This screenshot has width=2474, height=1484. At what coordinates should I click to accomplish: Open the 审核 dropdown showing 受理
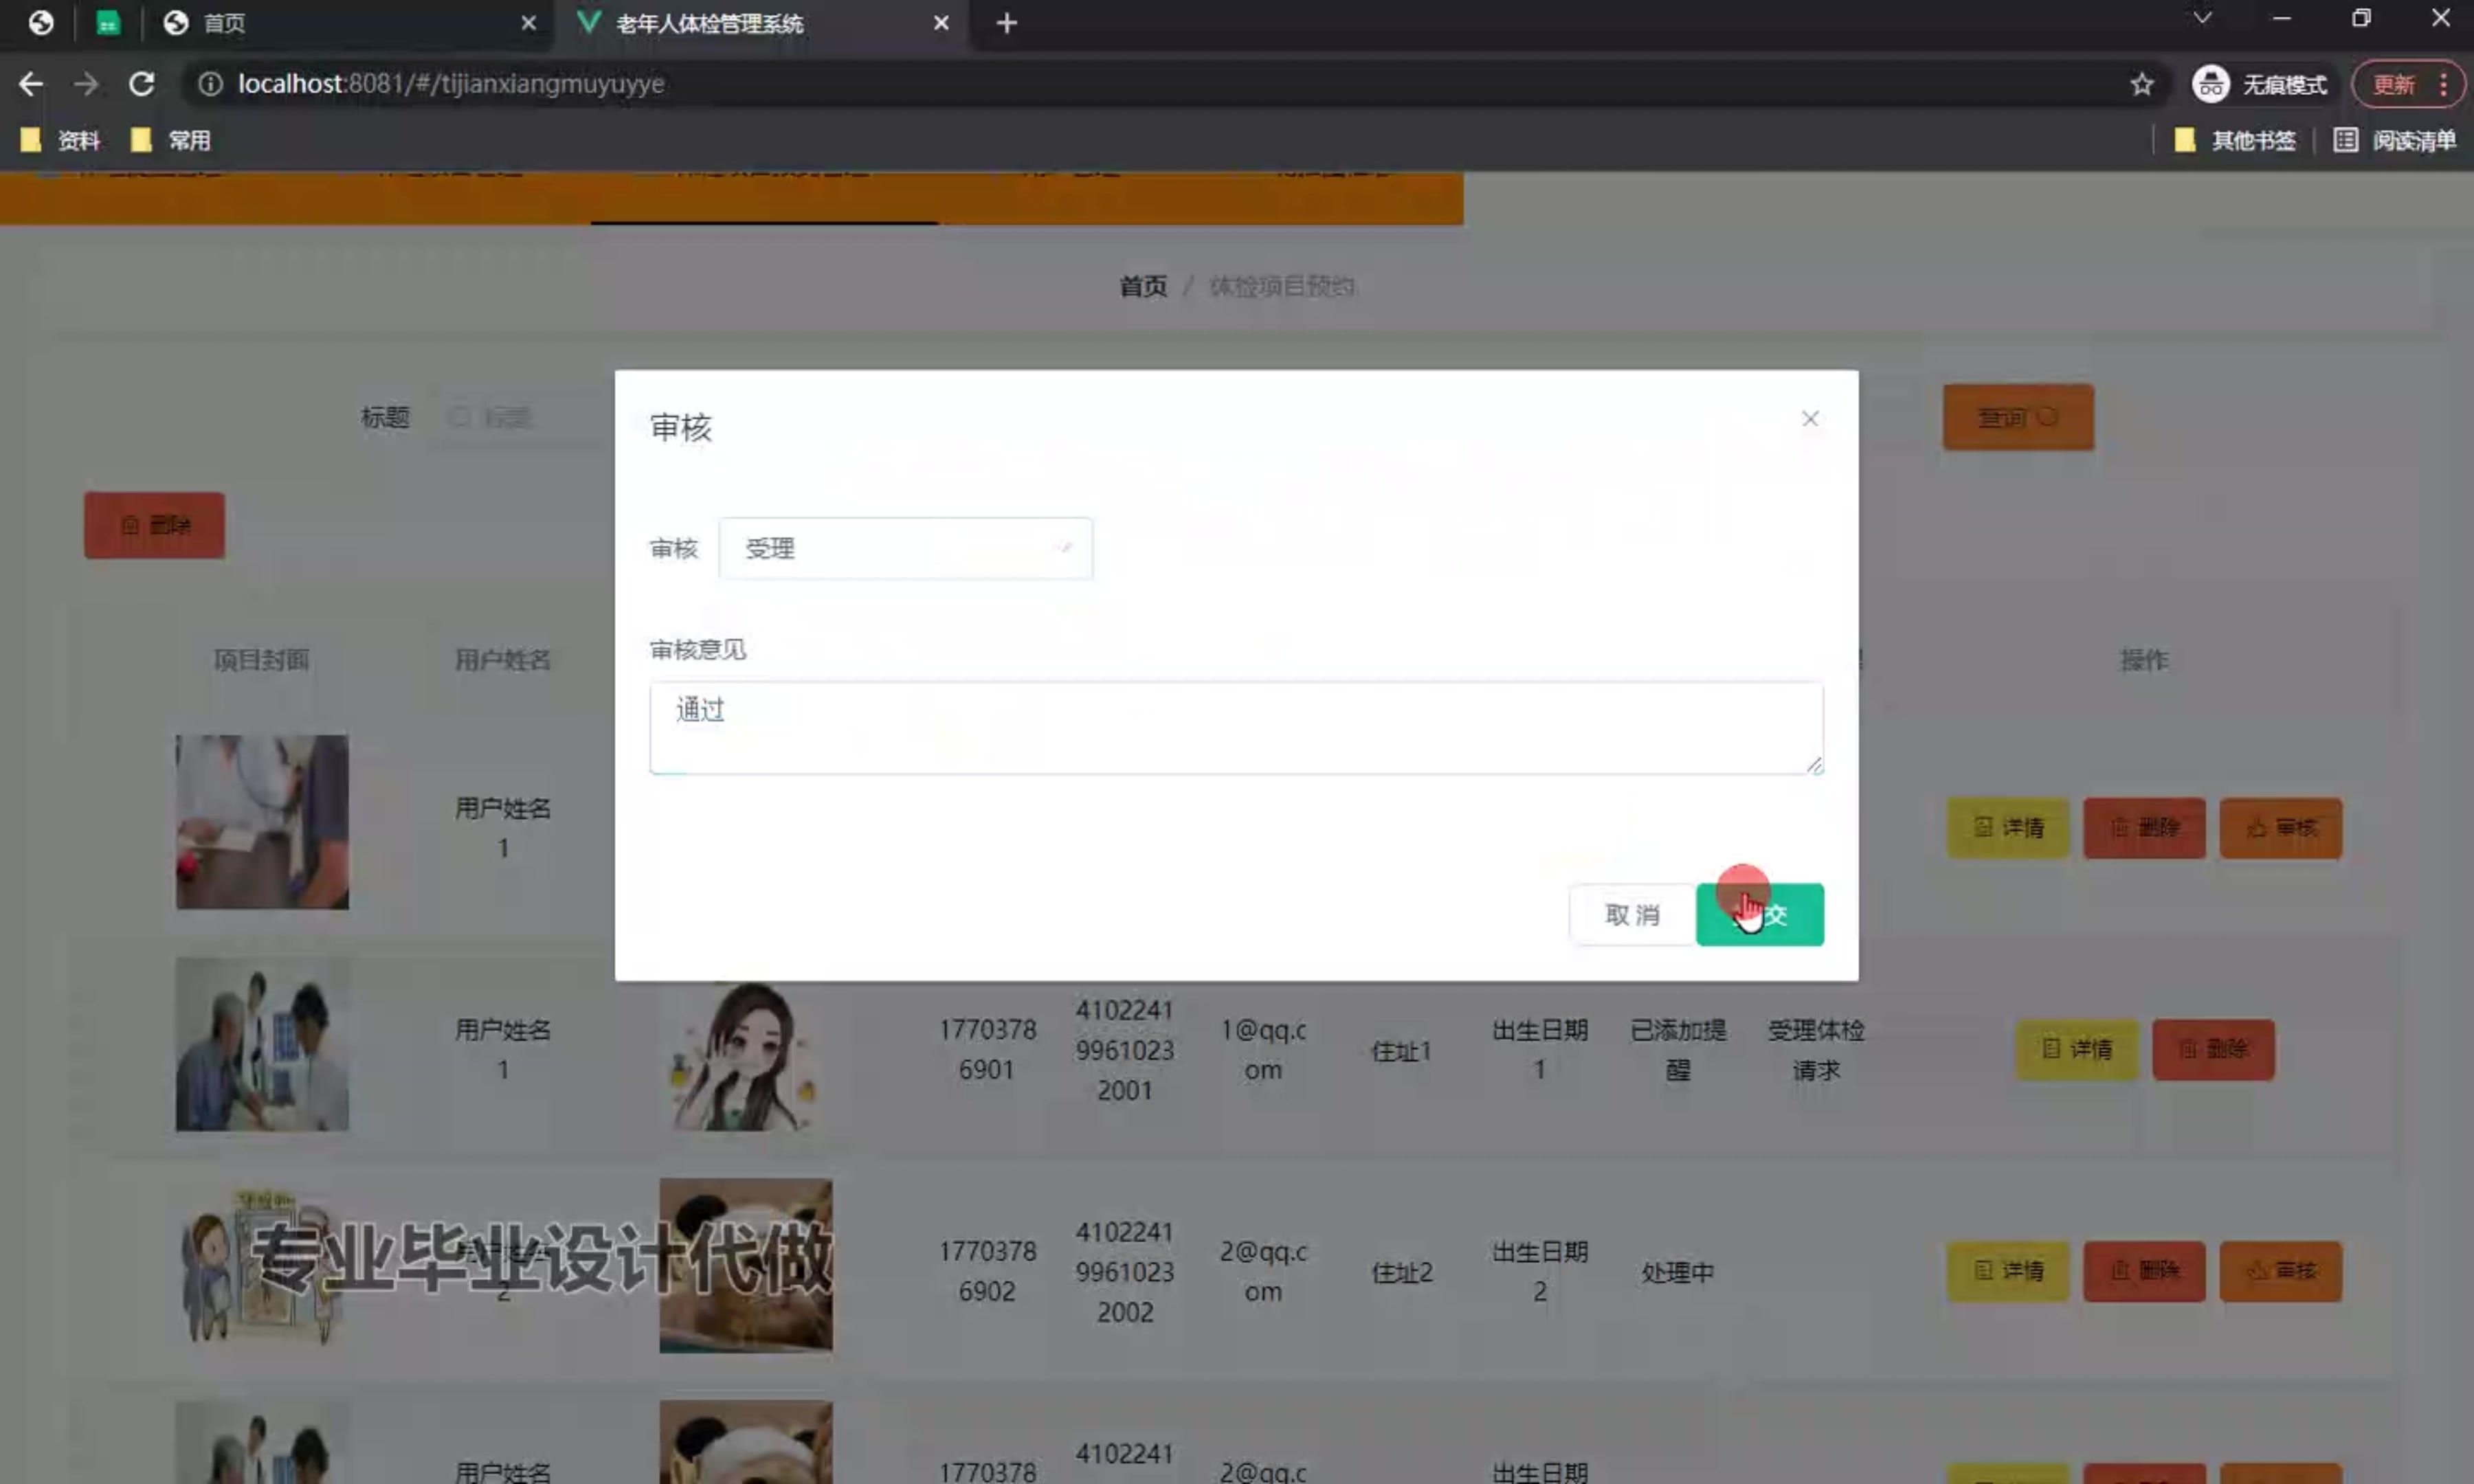(905, 548)
